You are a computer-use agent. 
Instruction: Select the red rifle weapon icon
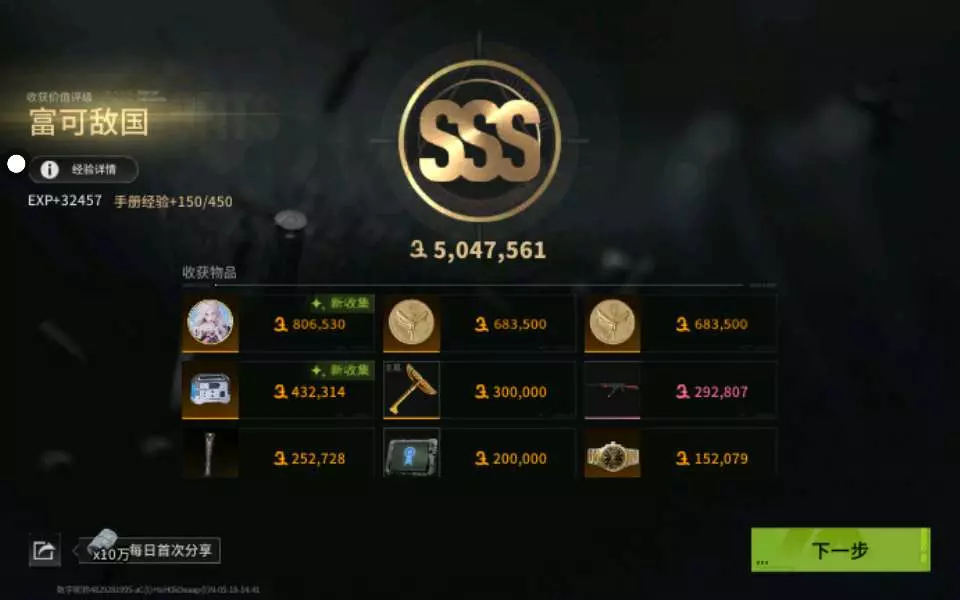[x=612, y=390]
